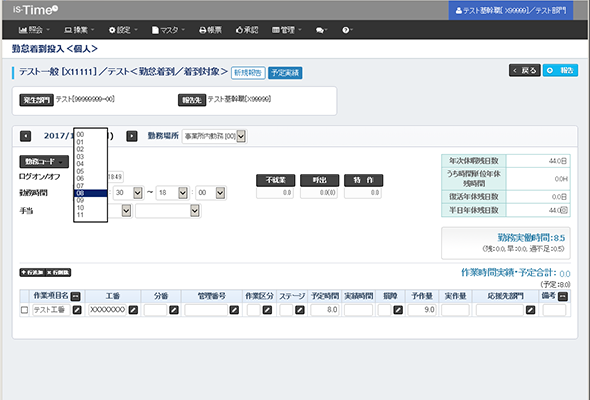Open the start minute dropdown showing 30
This screenshot has height=400, width=590.
point(128,193)
